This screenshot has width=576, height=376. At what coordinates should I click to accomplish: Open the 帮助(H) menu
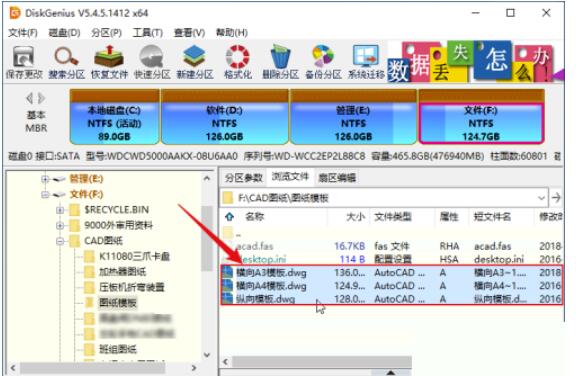click(231, 33)
